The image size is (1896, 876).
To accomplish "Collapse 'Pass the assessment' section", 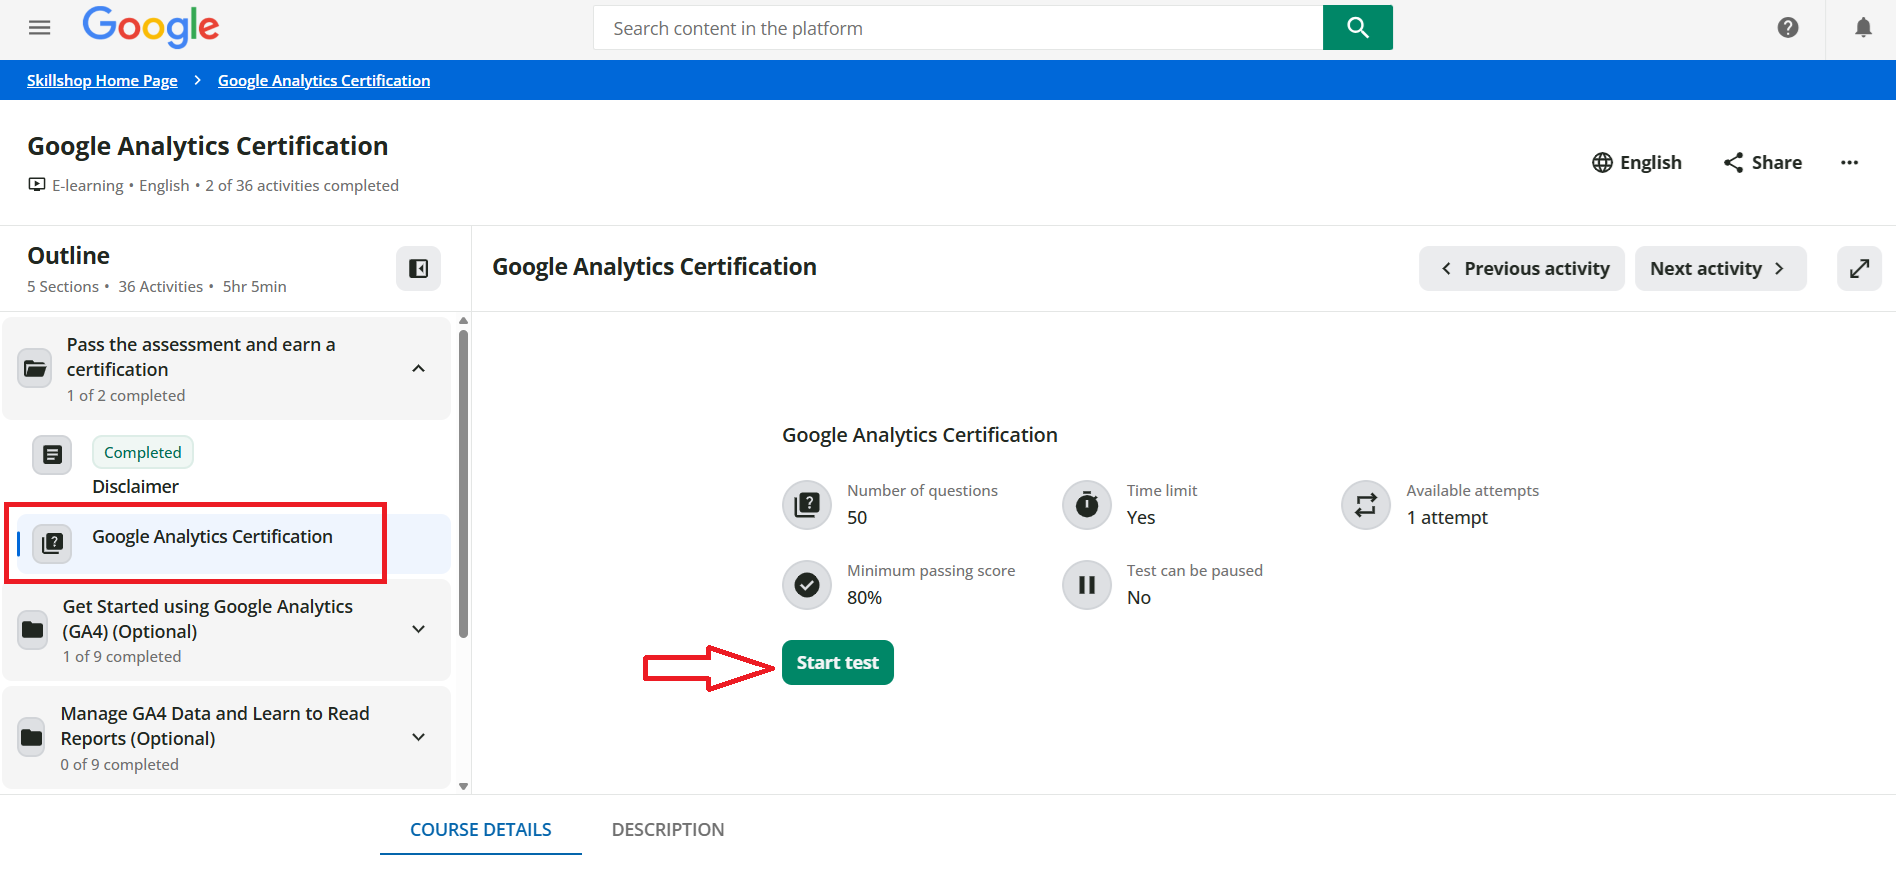I will 418,369.
